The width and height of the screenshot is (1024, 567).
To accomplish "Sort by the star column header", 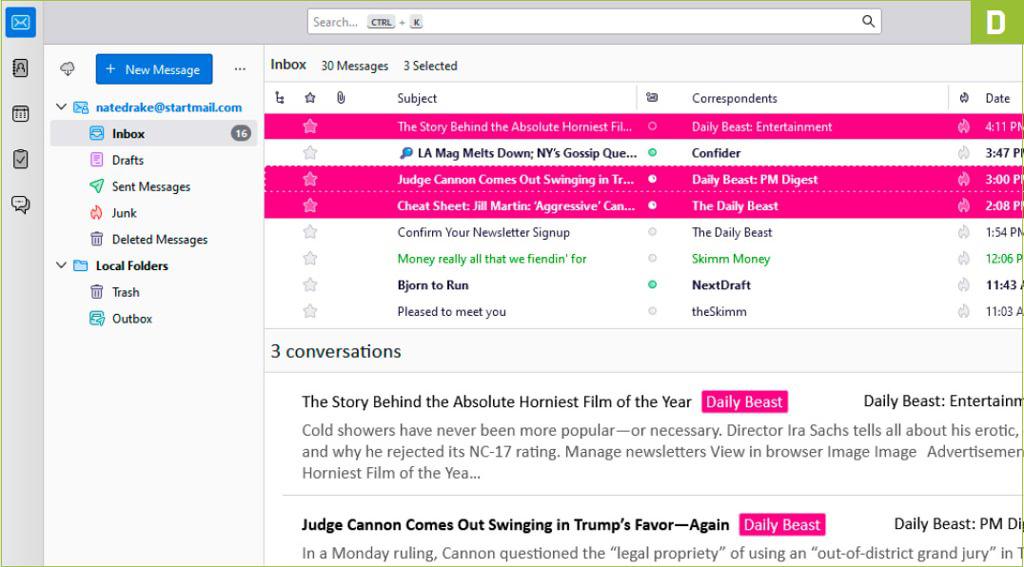I will tap(310, 98).
